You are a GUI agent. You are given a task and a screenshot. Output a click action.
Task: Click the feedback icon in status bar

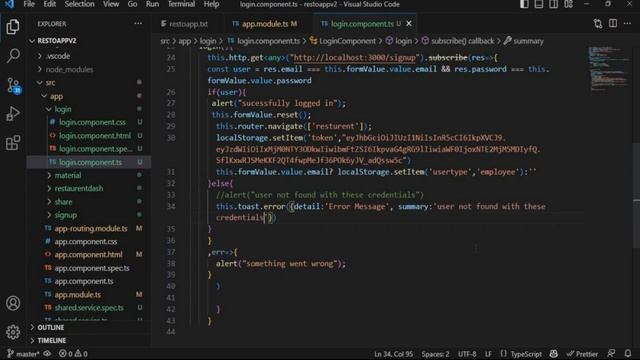tap(611, 354)
